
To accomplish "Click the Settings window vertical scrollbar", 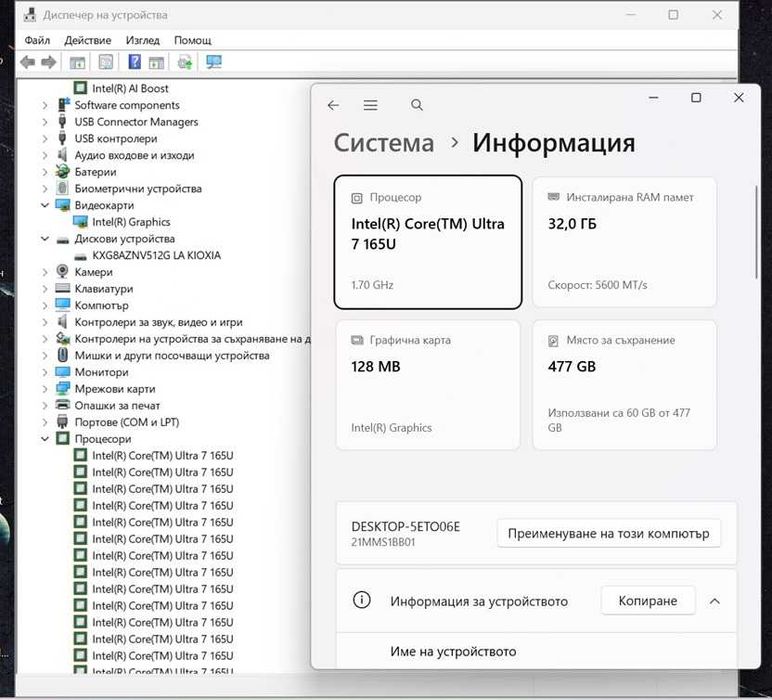I will (x=756, y=232).
